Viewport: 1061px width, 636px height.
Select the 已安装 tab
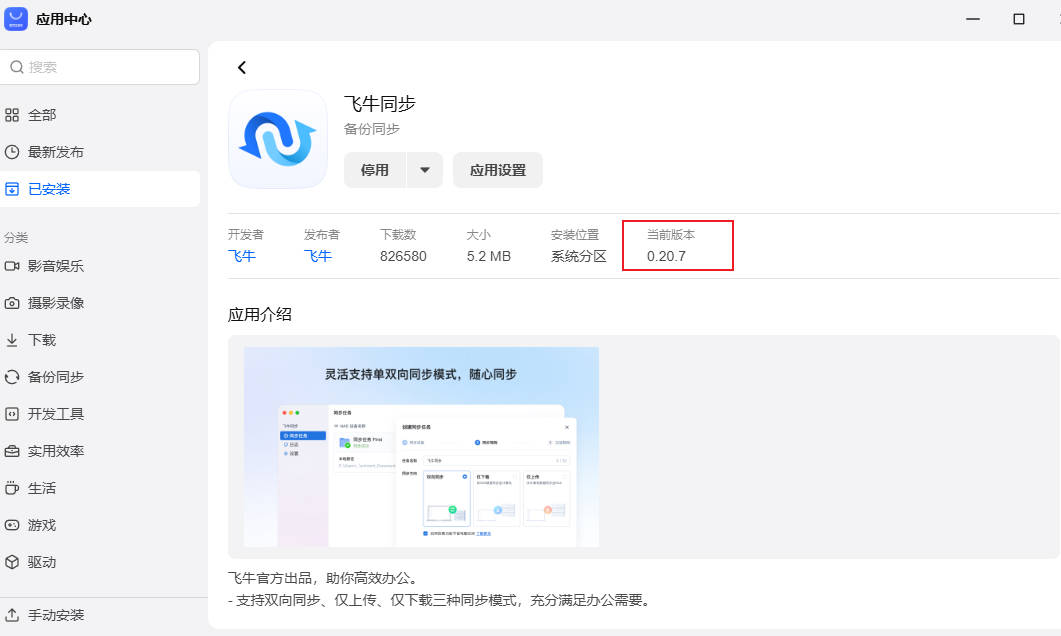100,189
